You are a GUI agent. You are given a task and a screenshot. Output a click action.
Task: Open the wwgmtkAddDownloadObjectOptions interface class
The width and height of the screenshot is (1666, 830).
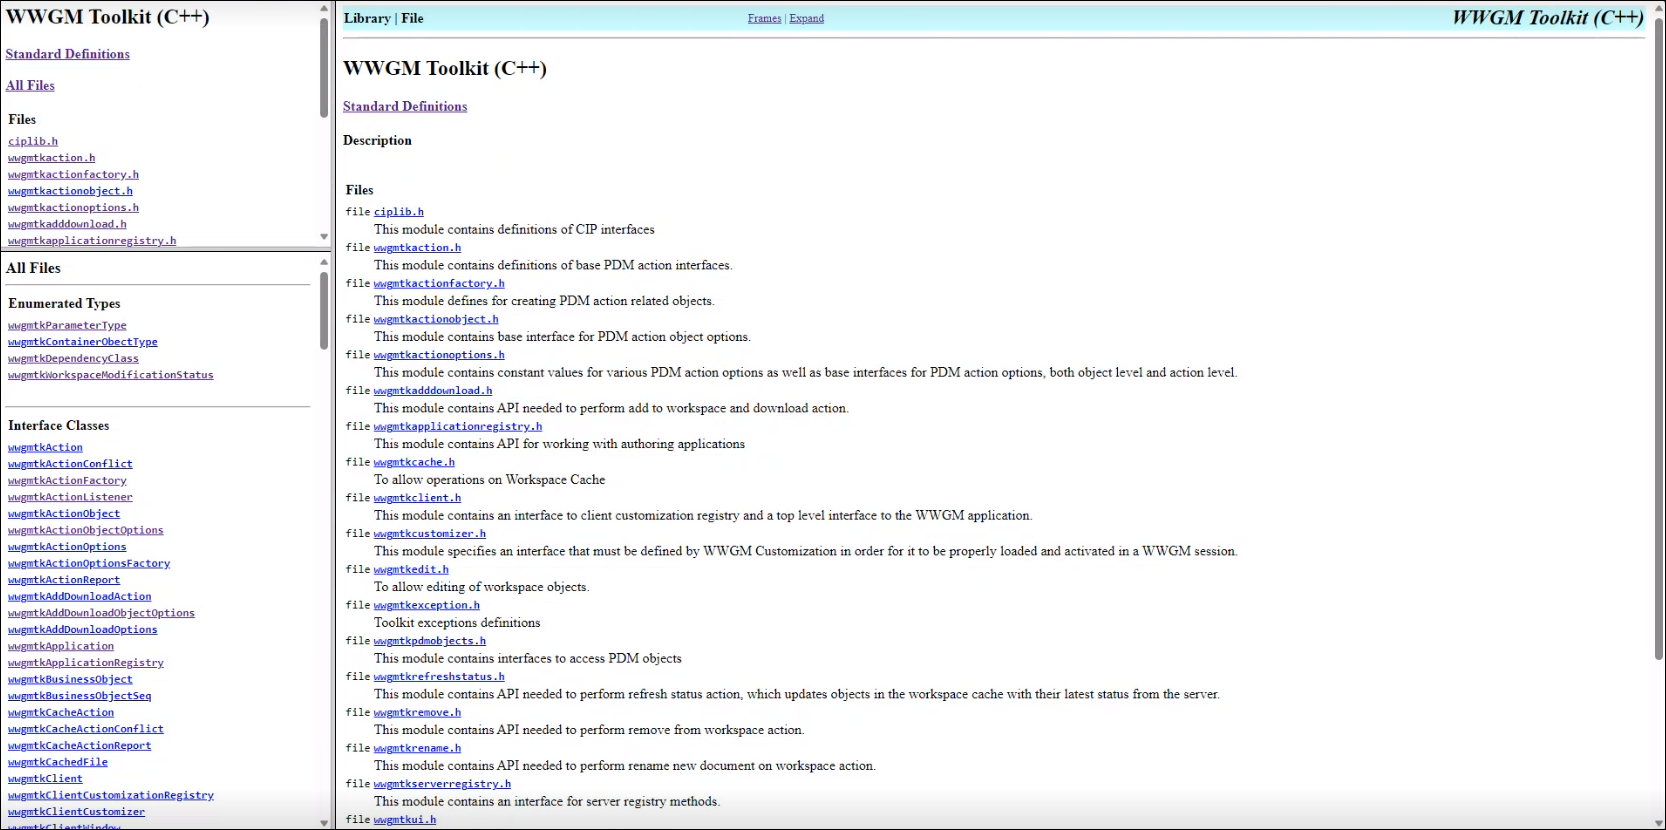(x=101, y=614)
